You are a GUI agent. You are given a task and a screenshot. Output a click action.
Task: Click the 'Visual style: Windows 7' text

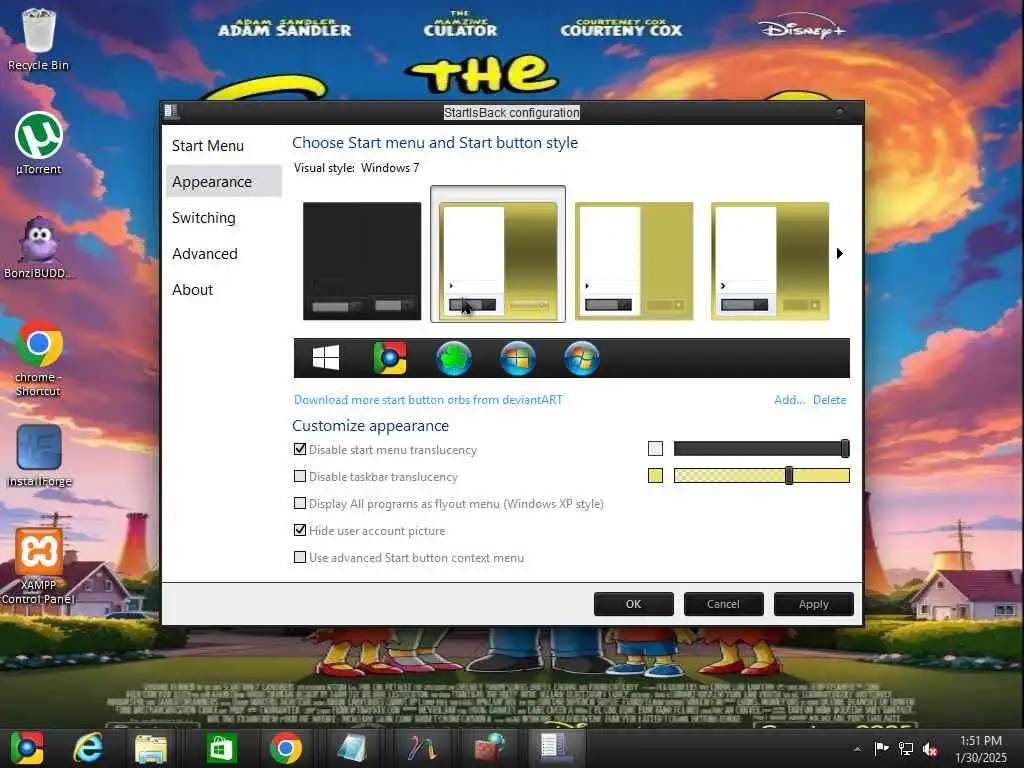pyautogui.click(x=357, y=168)
